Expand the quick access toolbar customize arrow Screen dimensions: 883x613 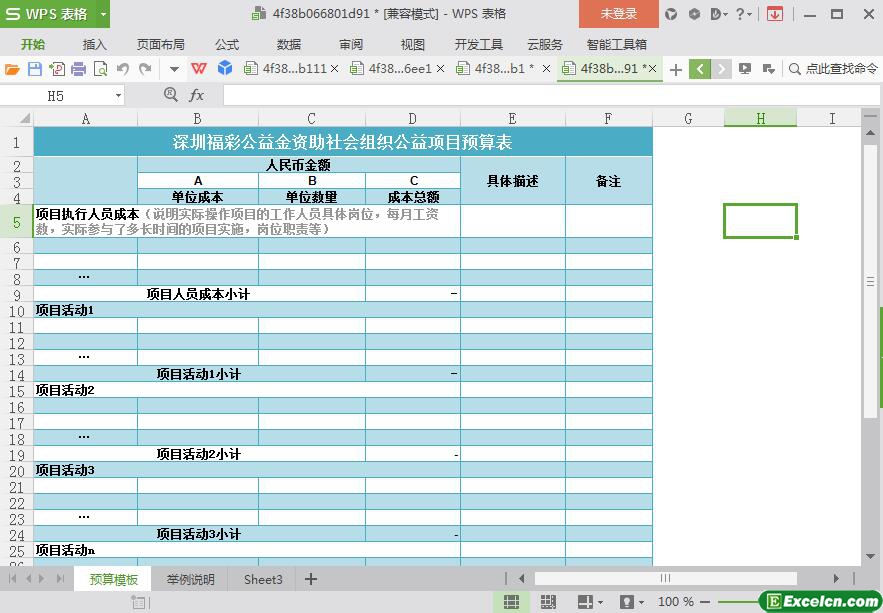point(174,69)
